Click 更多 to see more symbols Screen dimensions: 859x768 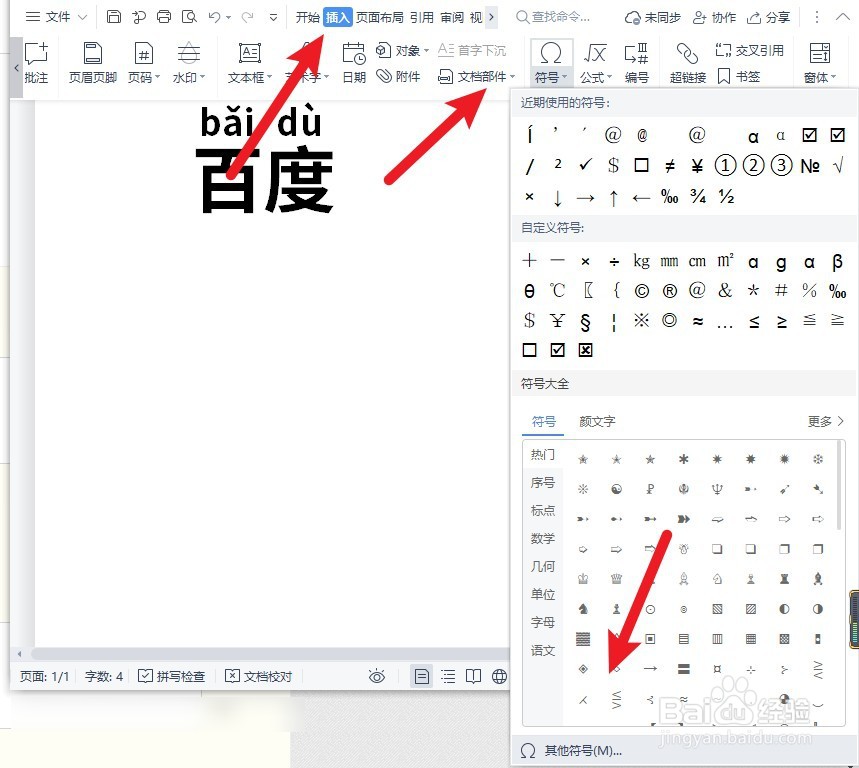(824, 421)
